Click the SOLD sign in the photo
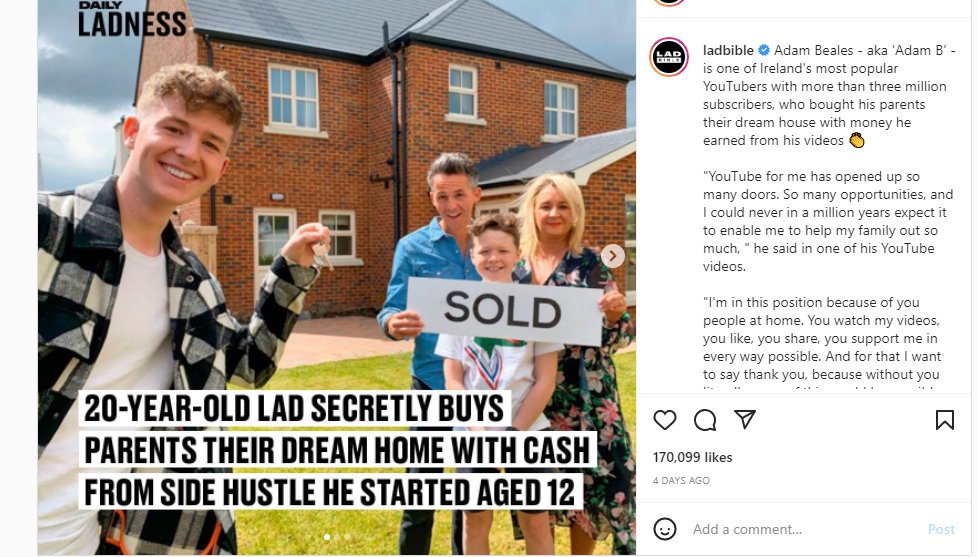Image resolution: width=977 pixels, height=557 pixels. coord(505,310)
